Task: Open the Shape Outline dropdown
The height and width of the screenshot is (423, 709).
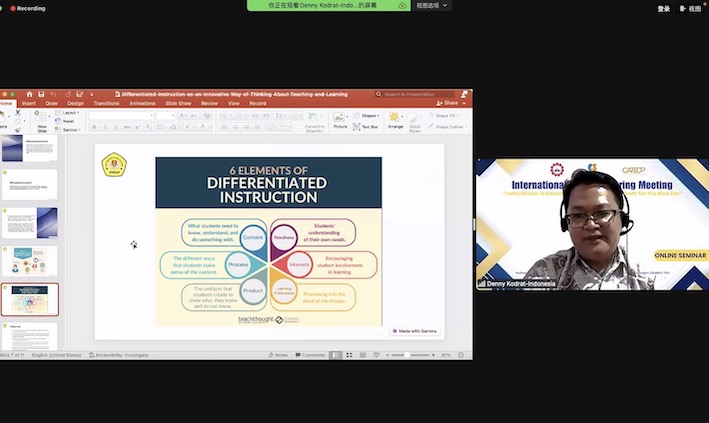Action: coord(448,127)
